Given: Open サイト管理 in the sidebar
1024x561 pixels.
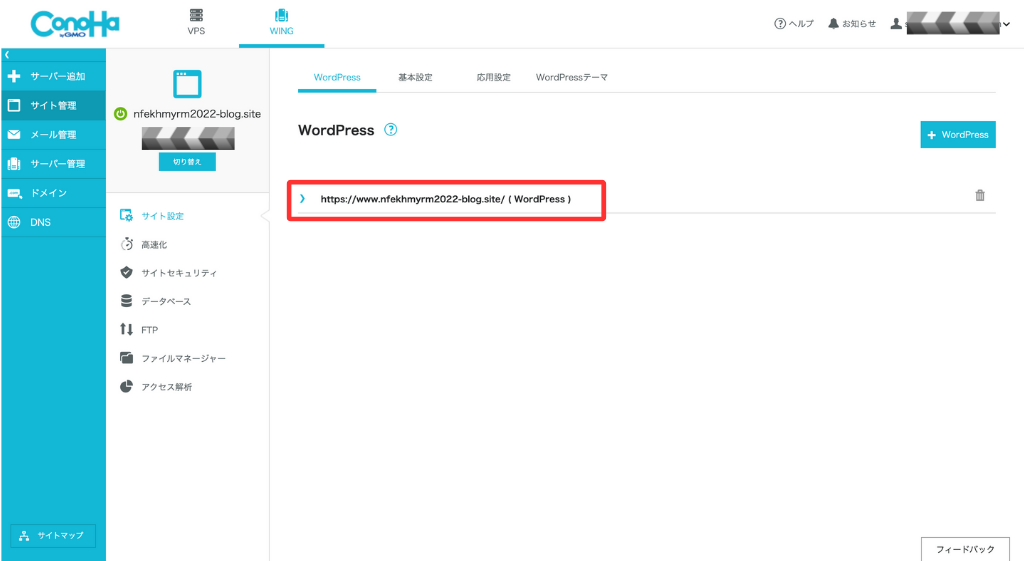Looking at the screenshot, I should point(53,105).
